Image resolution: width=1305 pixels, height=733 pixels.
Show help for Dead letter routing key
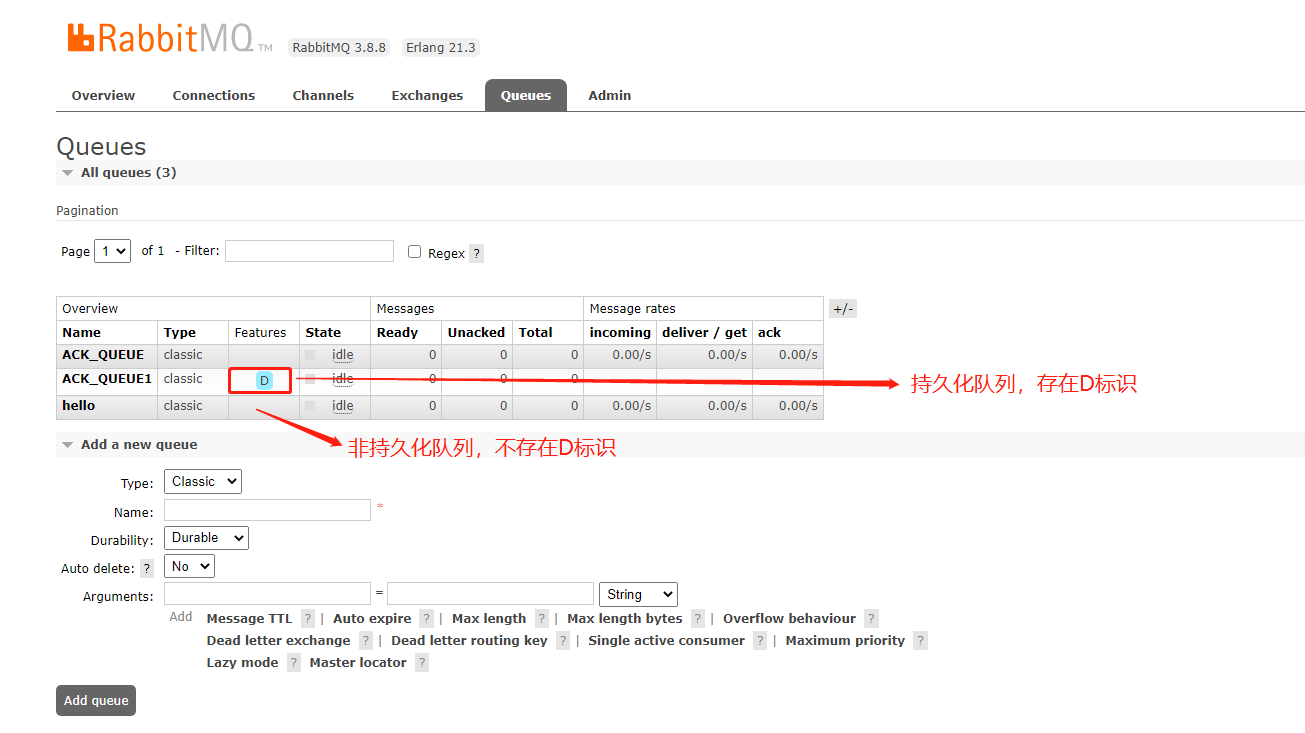coord(563,641)
